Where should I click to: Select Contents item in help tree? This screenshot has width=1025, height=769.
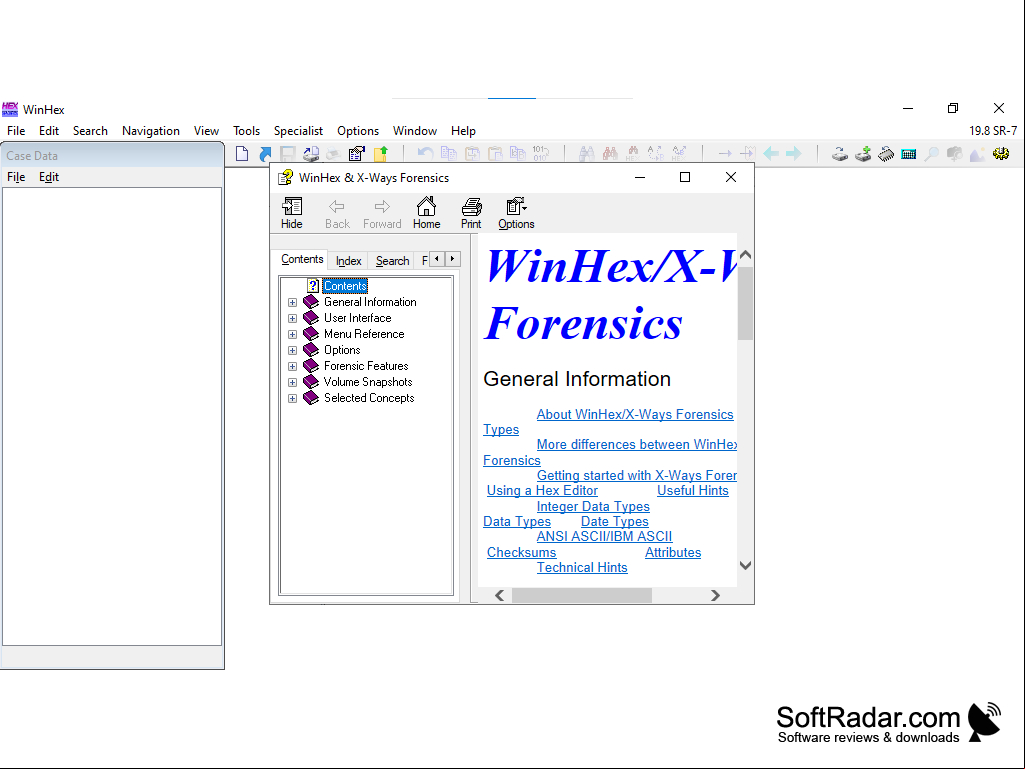point(345,286)
